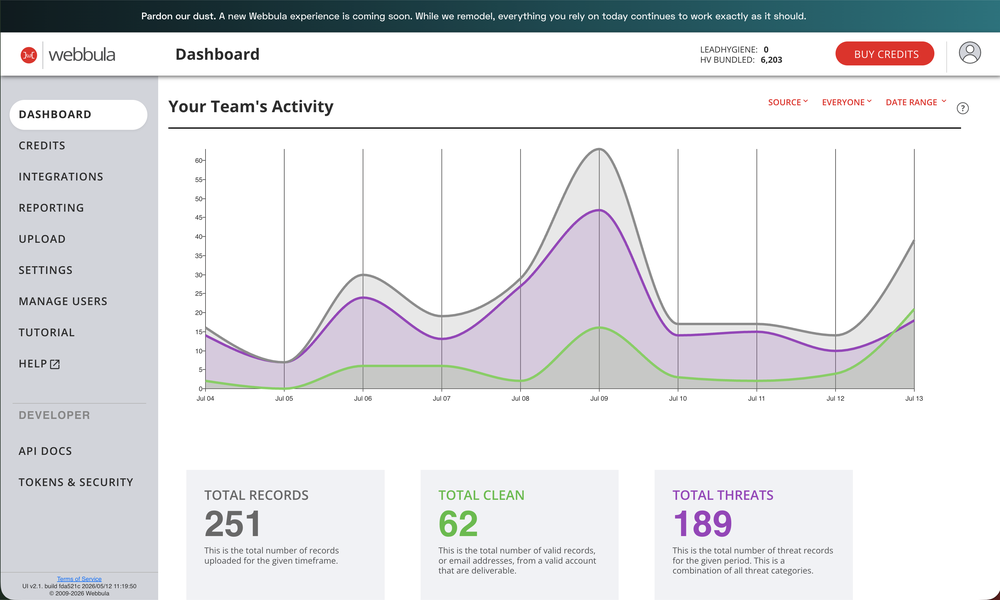Open the Terms of Service link
The image size is (1000, 600).
tap(79, 579)
